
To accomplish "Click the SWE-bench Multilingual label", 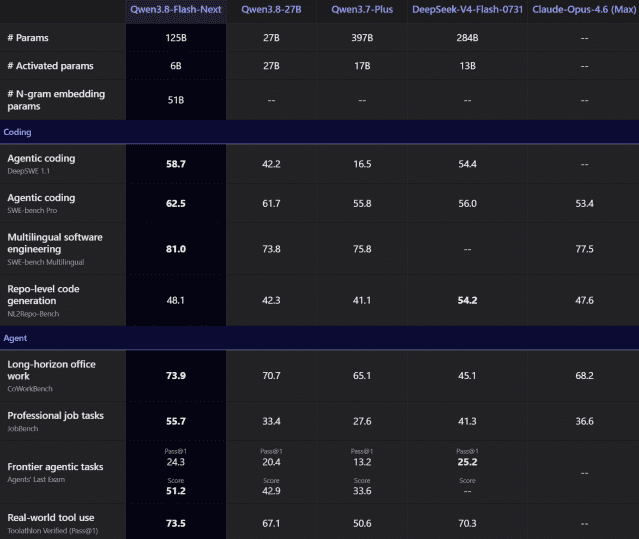I will (x=46, y=262).
